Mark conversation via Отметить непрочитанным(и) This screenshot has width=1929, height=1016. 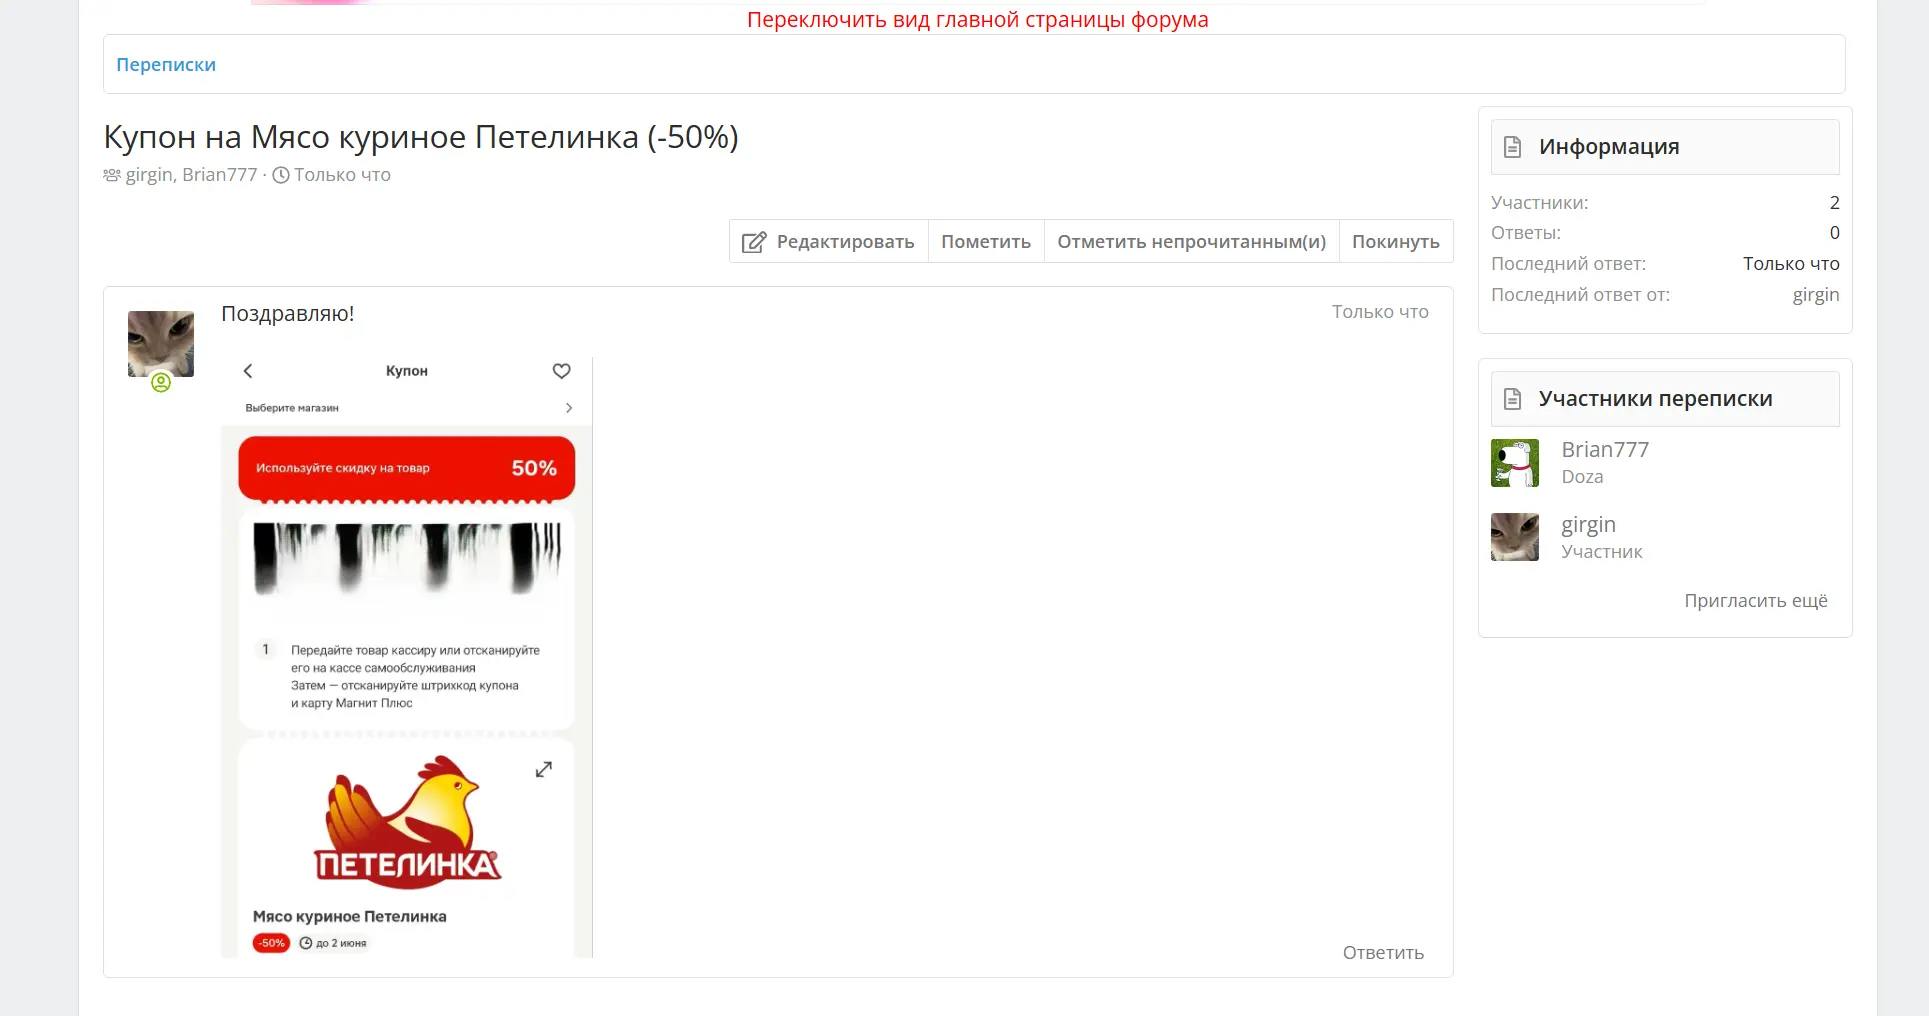pyautogui.click(x=1192, y=241)
